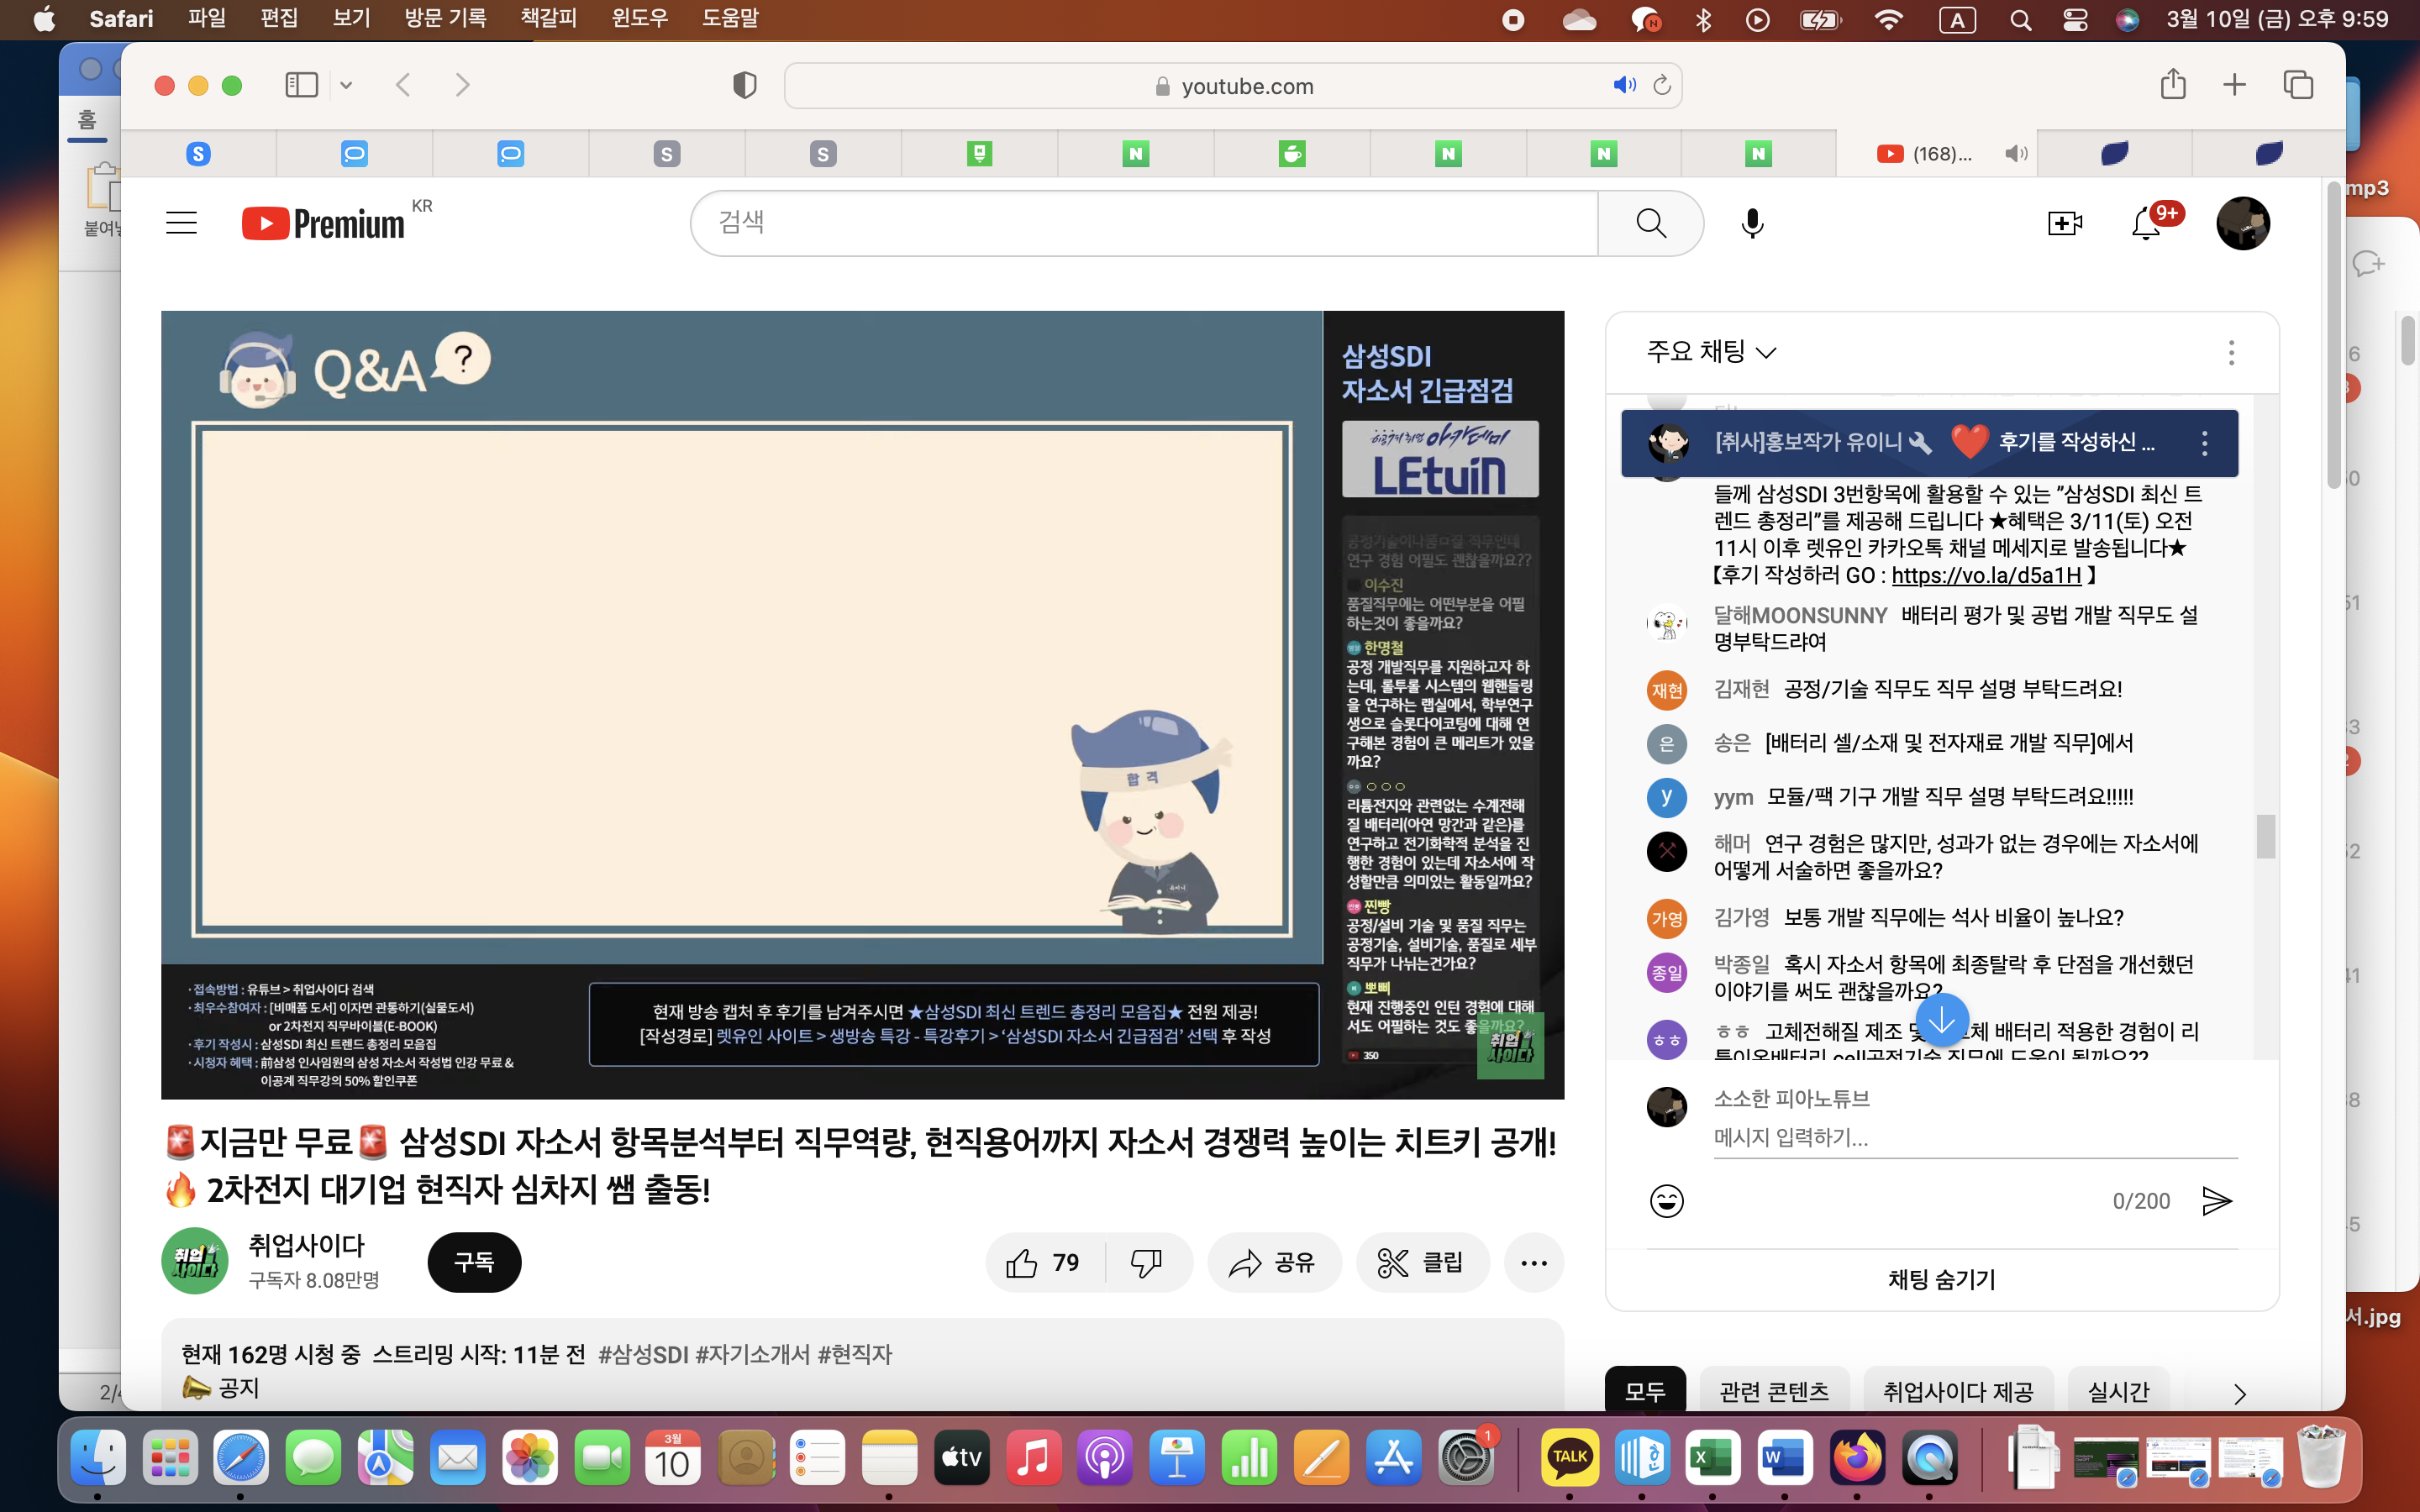This screenshot has width=2420, height=1512.
Task: Open the YouTube hamburger guide menu
Action: pyautogui.click(x=181, y=222)
